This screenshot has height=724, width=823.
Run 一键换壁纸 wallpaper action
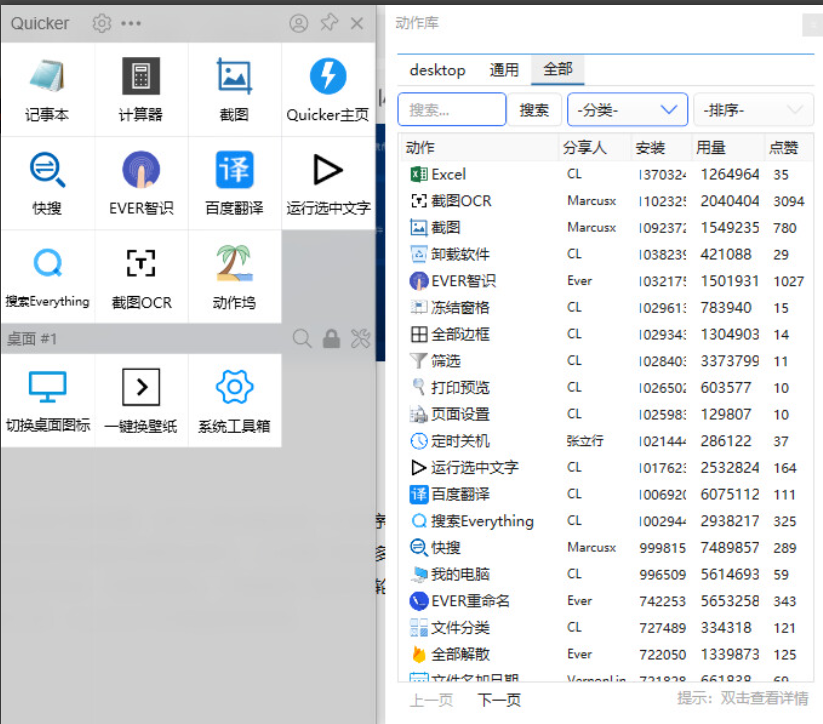(x=141, y=401)
